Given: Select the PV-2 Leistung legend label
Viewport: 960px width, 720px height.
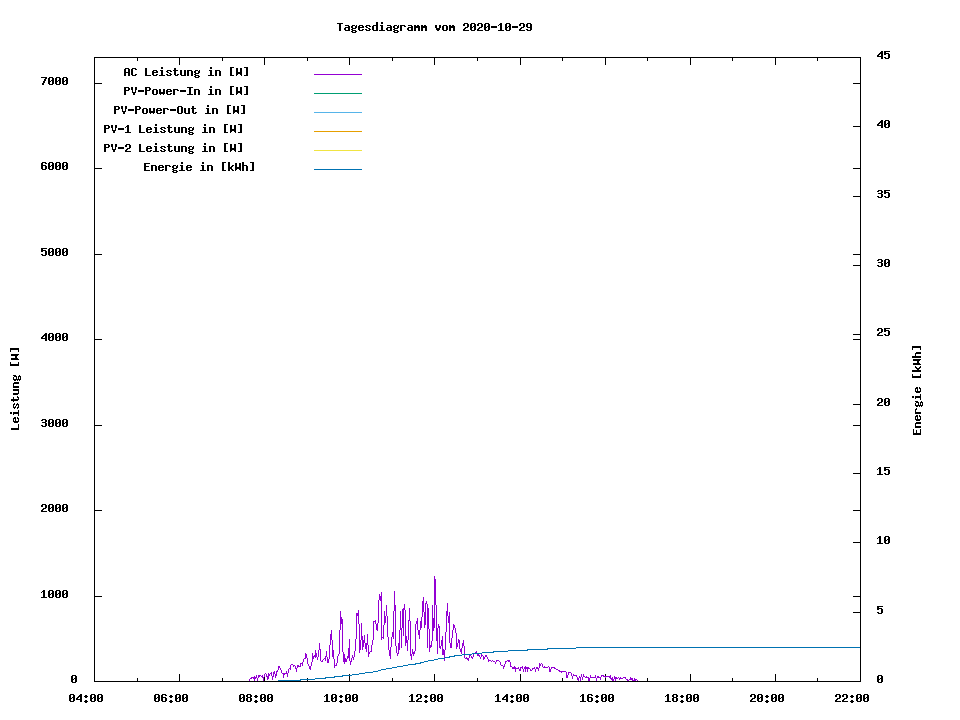Looking at the screenshot, I should coord(173,148).
